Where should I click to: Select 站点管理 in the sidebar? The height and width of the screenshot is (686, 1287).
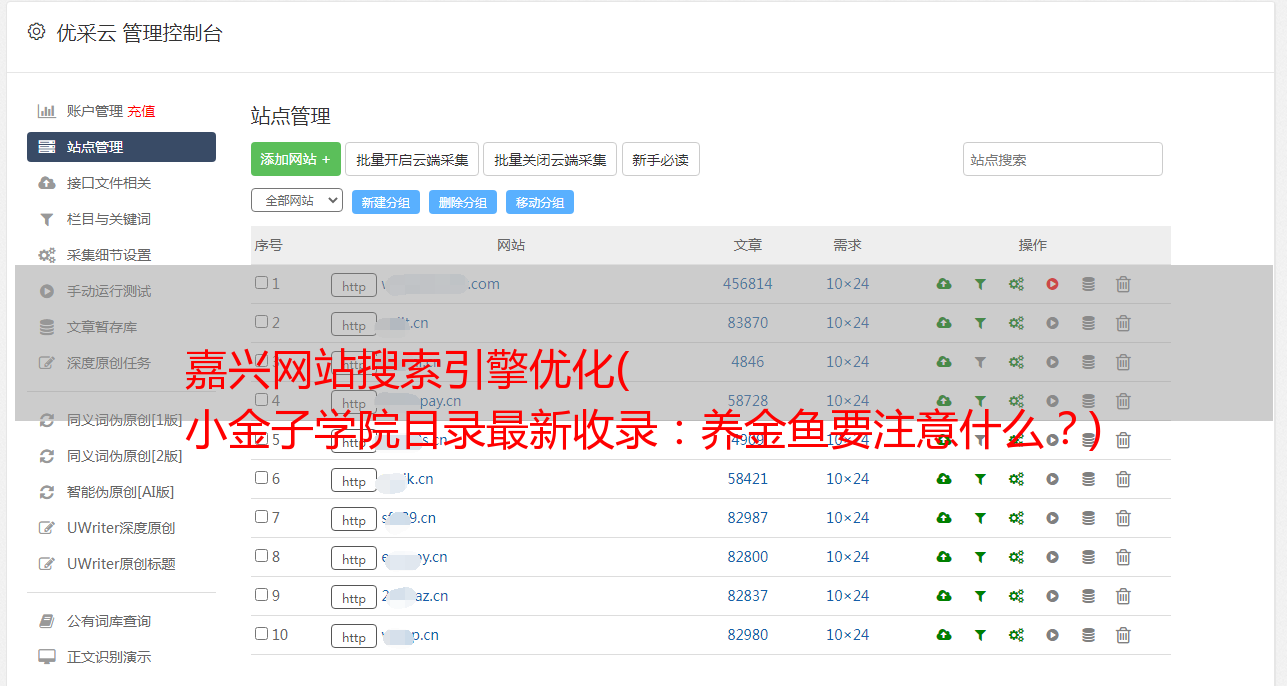(x=121, y=147)
